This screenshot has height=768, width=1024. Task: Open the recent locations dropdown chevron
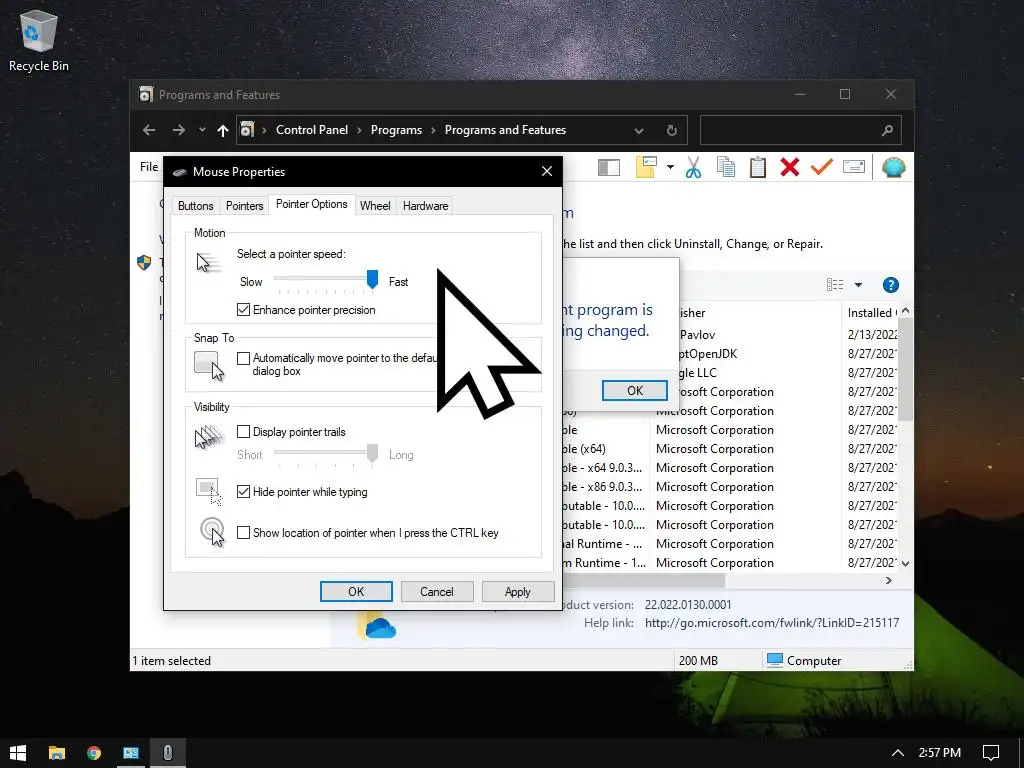coord(202,130)
